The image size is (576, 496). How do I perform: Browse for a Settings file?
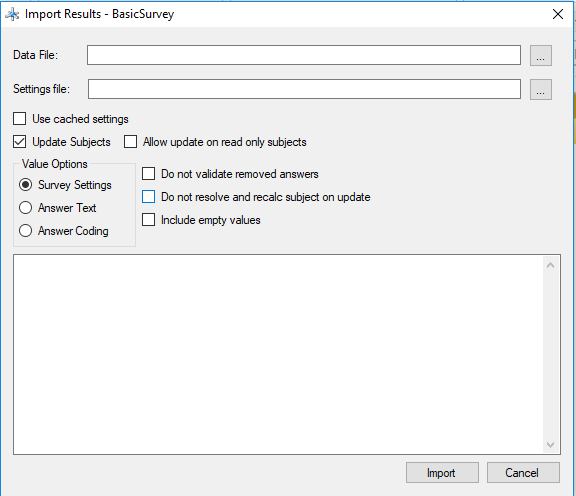coord(540,89)
